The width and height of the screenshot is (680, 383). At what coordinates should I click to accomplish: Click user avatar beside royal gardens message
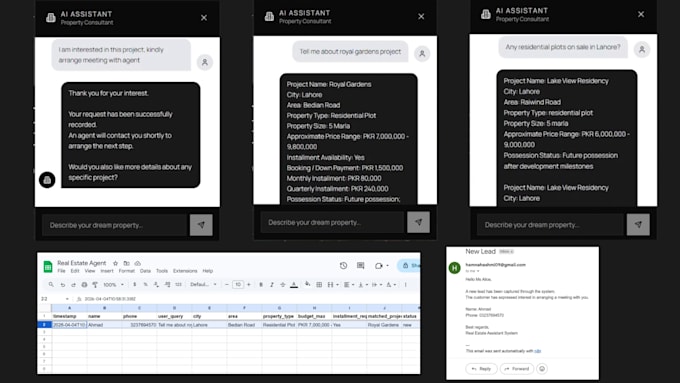[422, 54]
